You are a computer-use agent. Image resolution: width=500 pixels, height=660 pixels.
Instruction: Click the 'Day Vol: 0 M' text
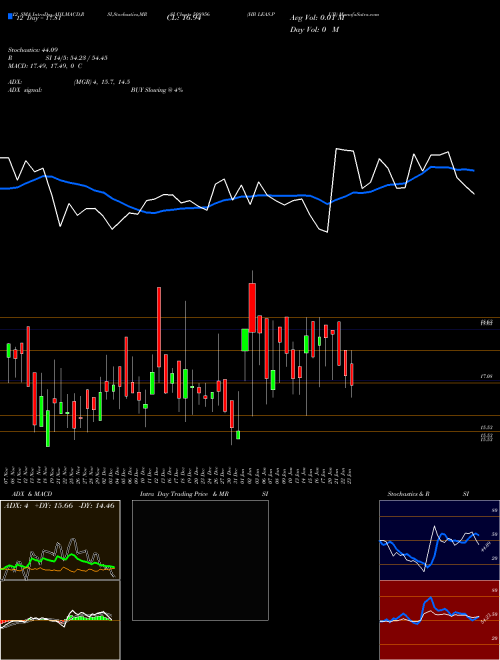point(314,30)
